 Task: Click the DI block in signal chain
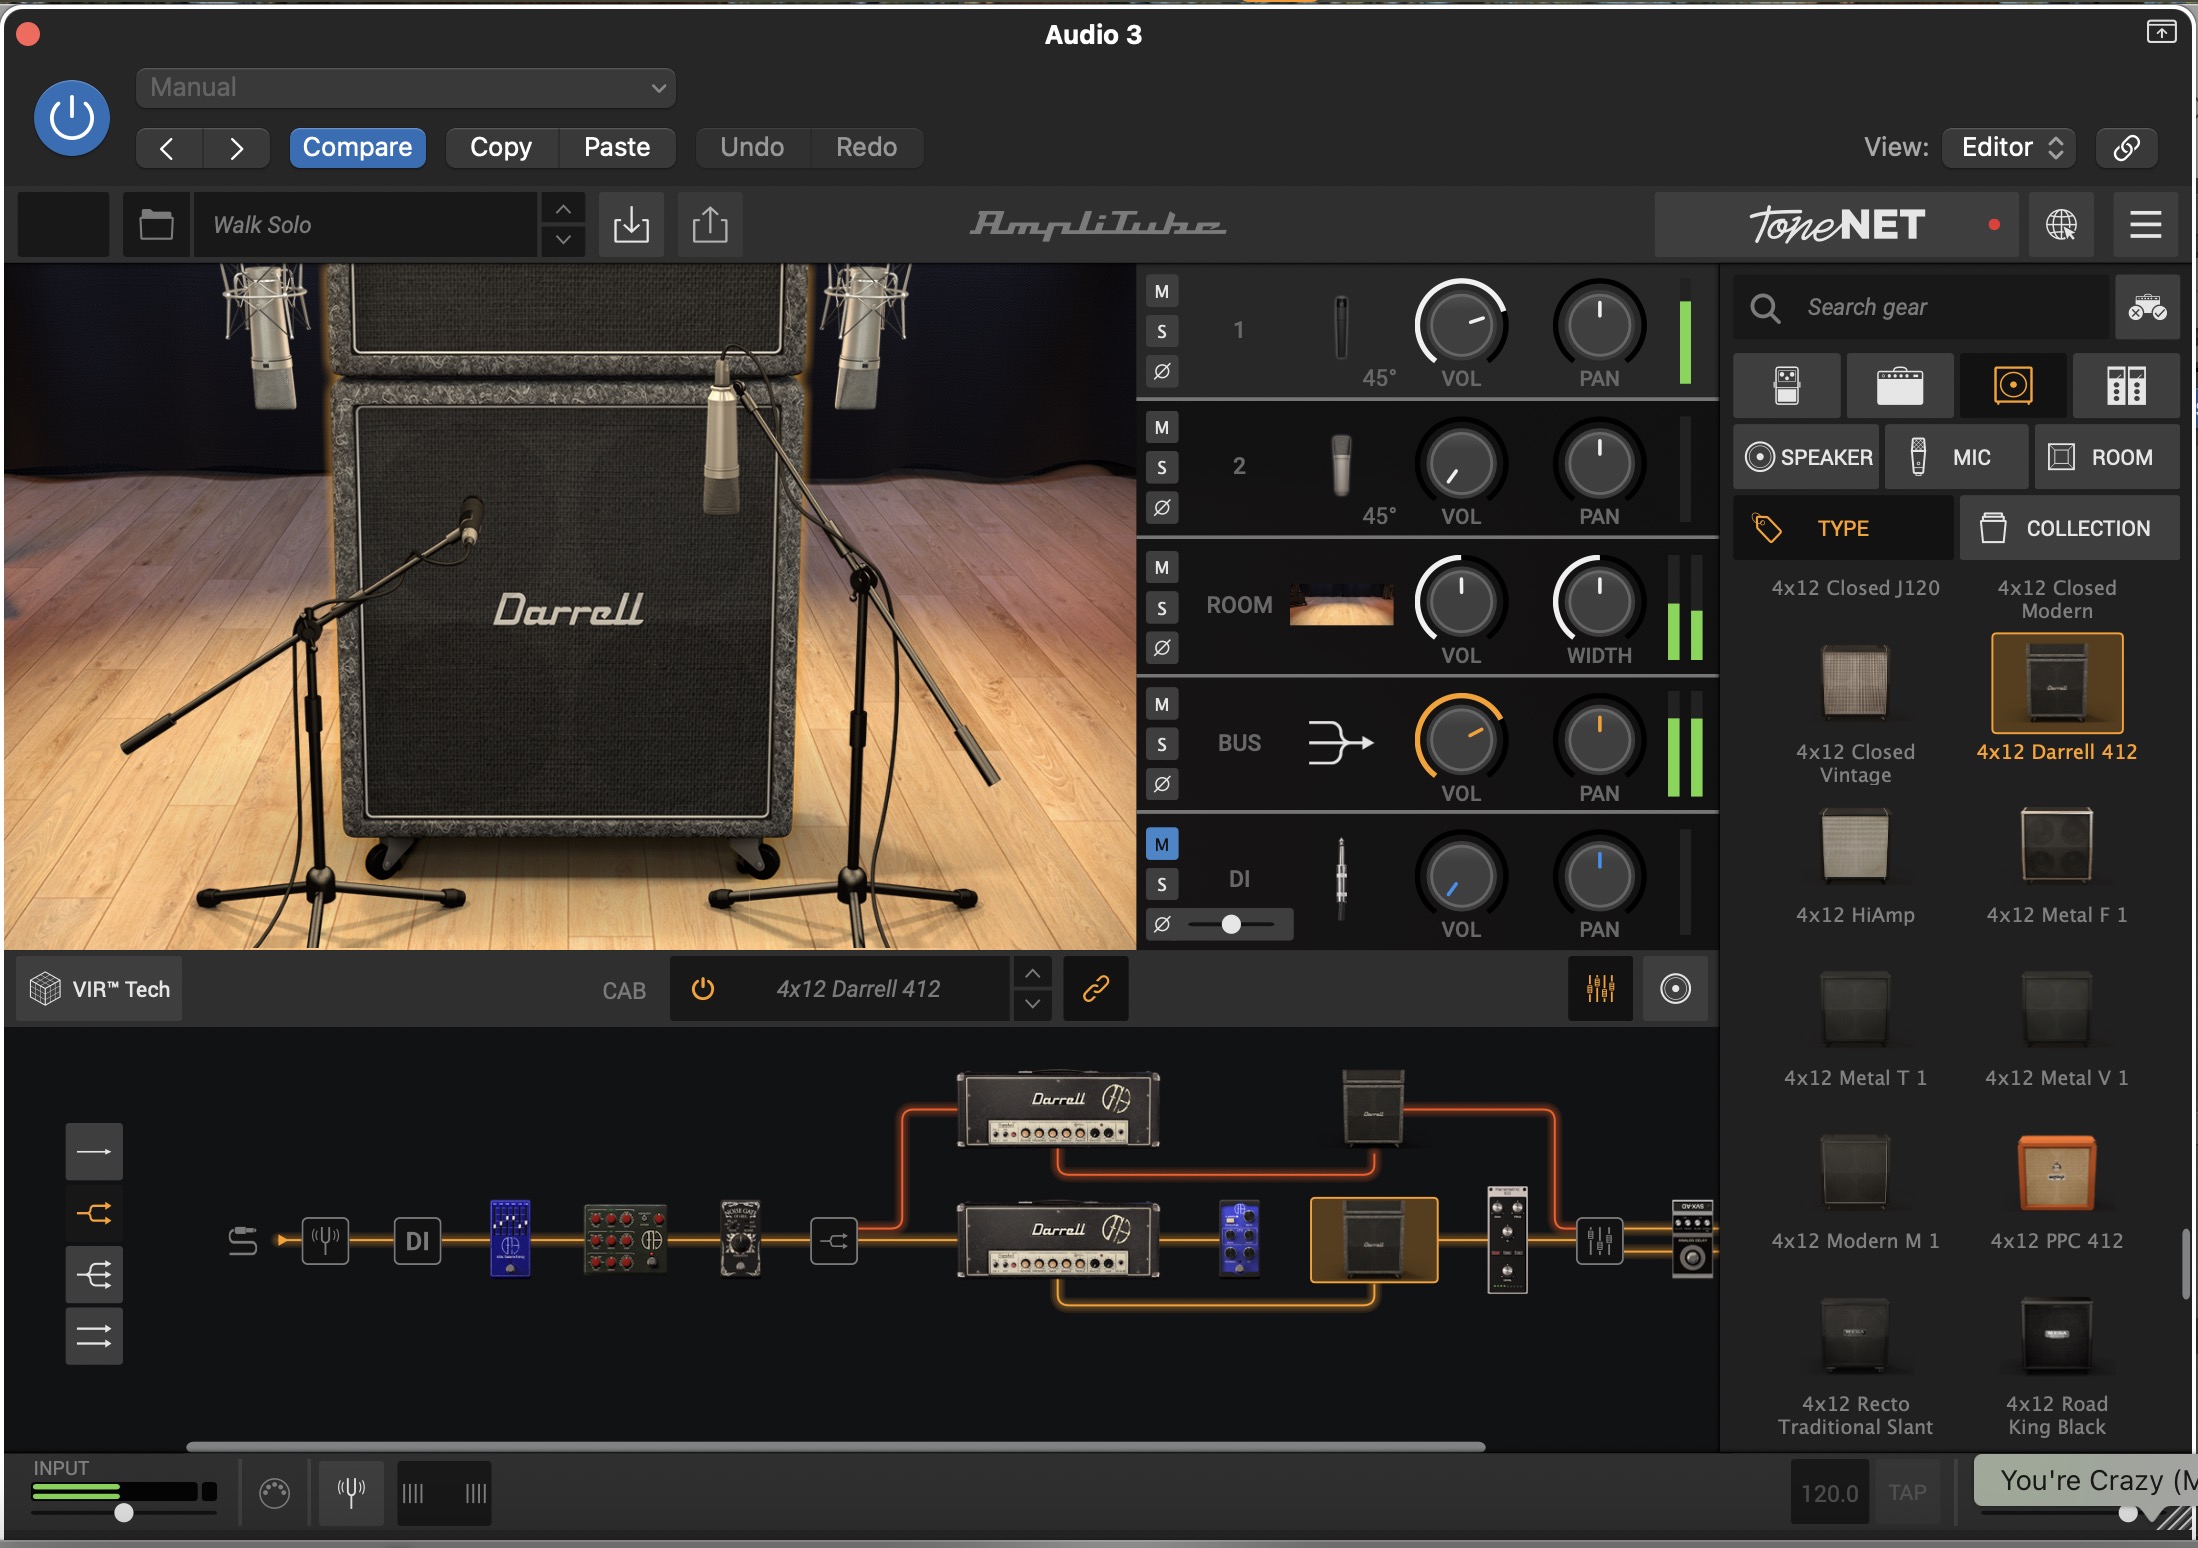[x=417, y=1241]
